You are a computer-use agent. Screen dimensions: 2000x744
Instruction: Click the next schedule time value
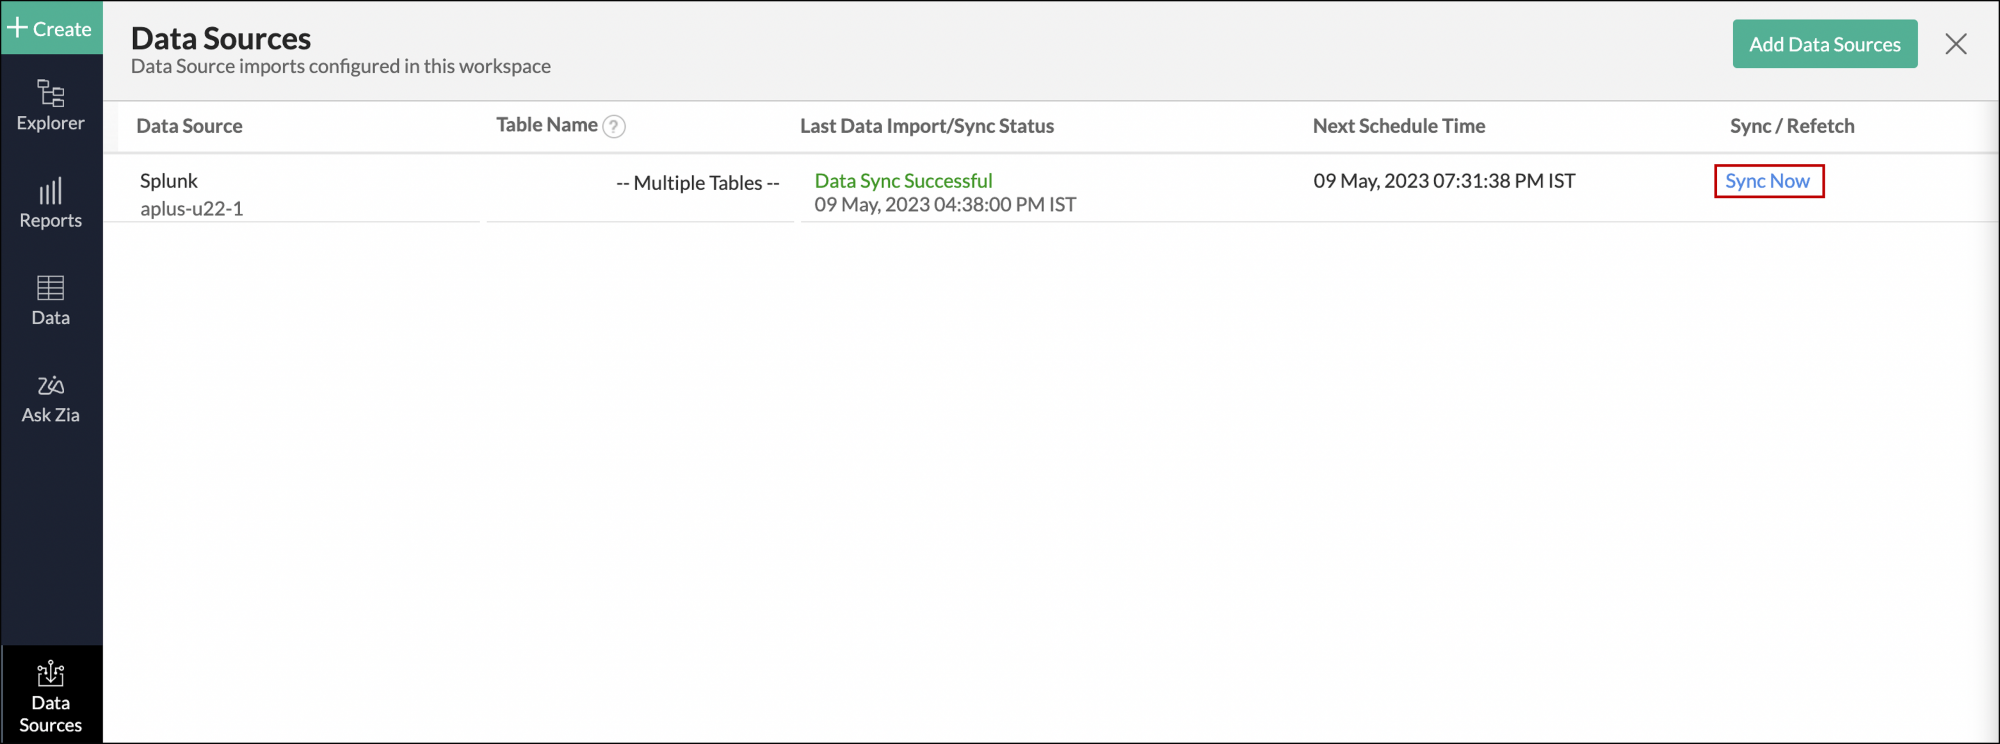pyautogui.click(x=1443, y=181)
